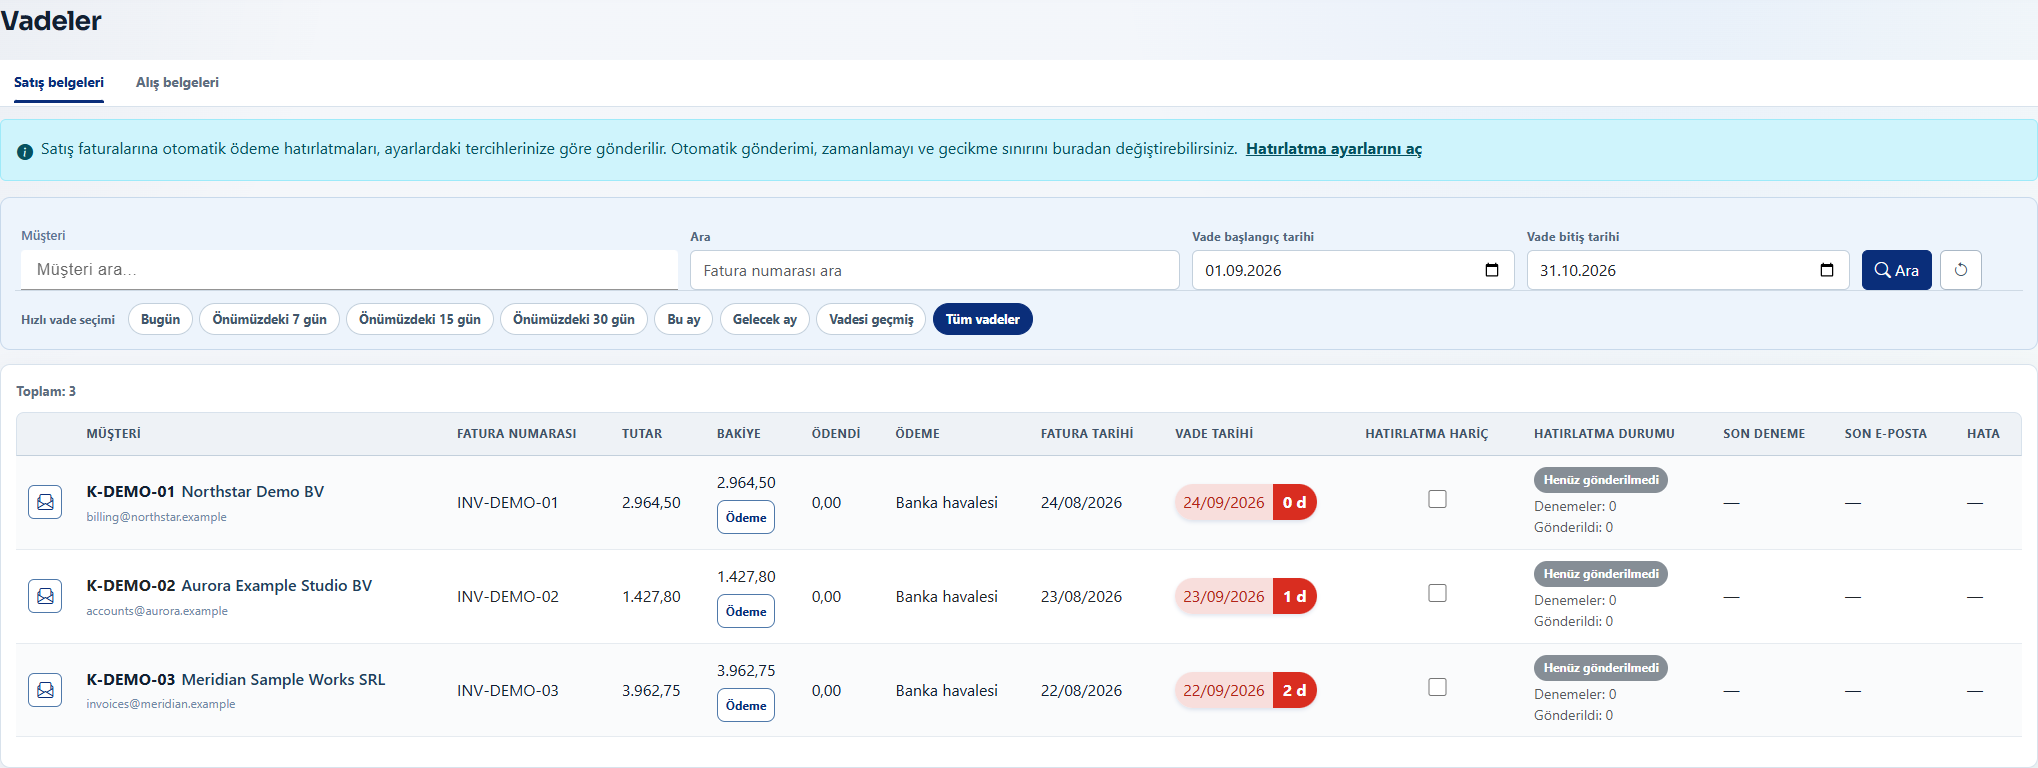2038x768 pixels.
Task: Click the info icon in the reminder banner
Action: click(25, 151)
